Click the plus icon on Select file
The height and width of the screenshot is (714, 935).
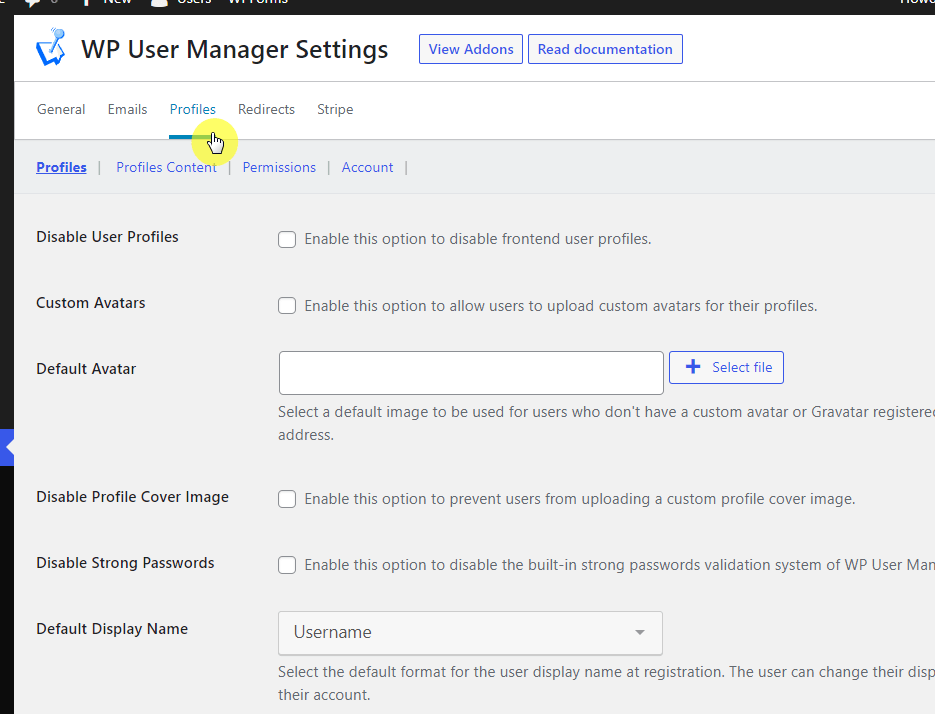point(692,367)
